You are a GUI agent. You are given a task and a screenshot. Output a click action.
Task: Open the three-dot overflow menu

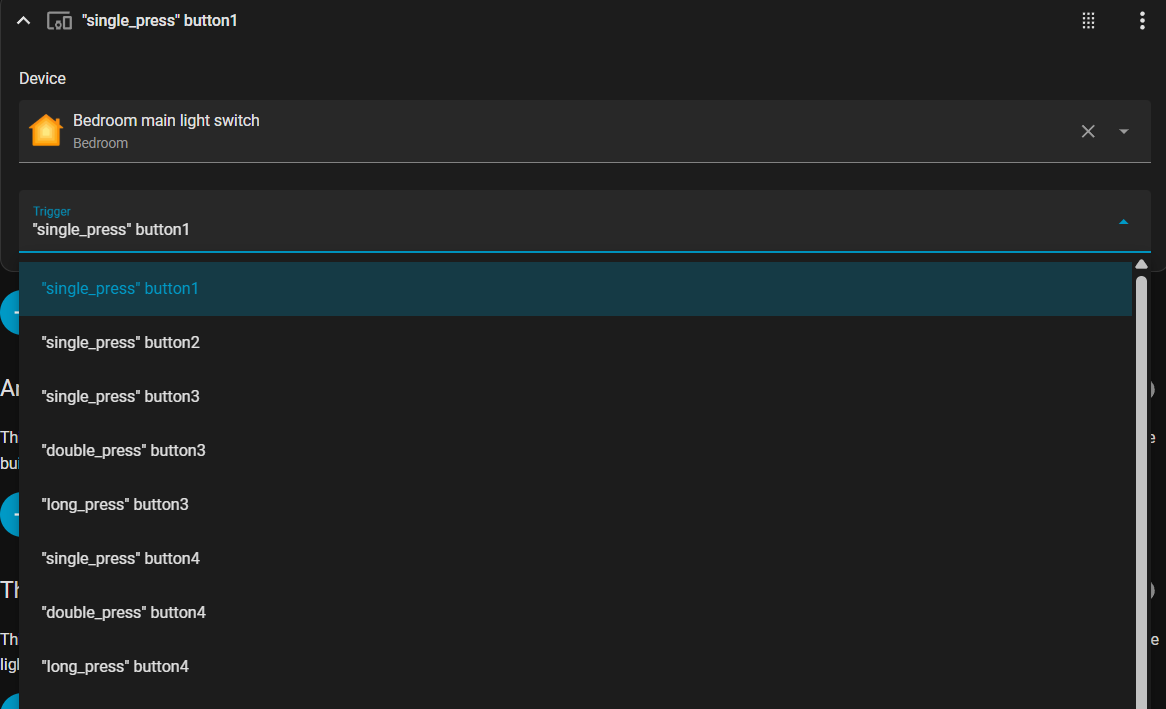[1142, 21]
